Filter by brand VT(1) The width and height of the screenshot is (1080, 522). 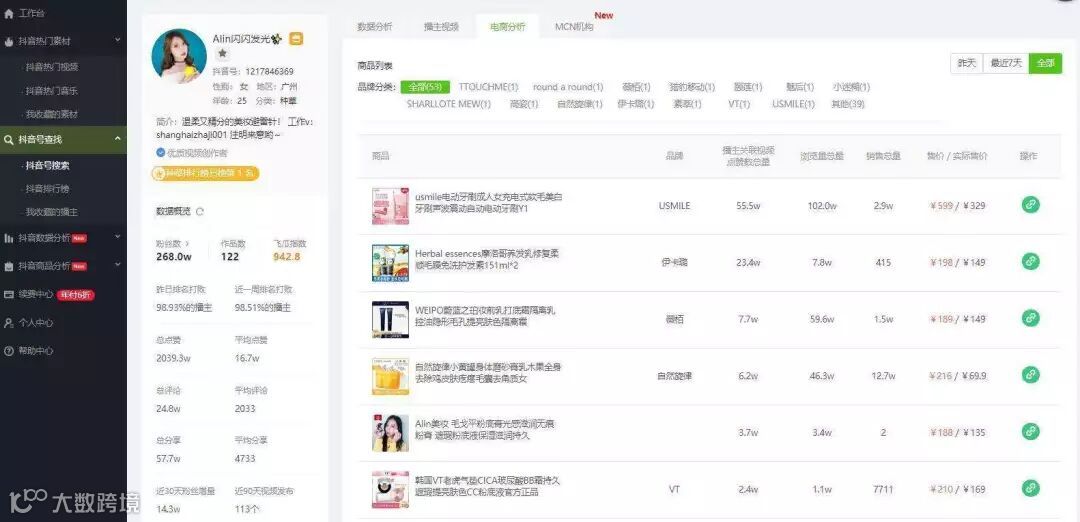pyautogui.click(x=739, y=105)
